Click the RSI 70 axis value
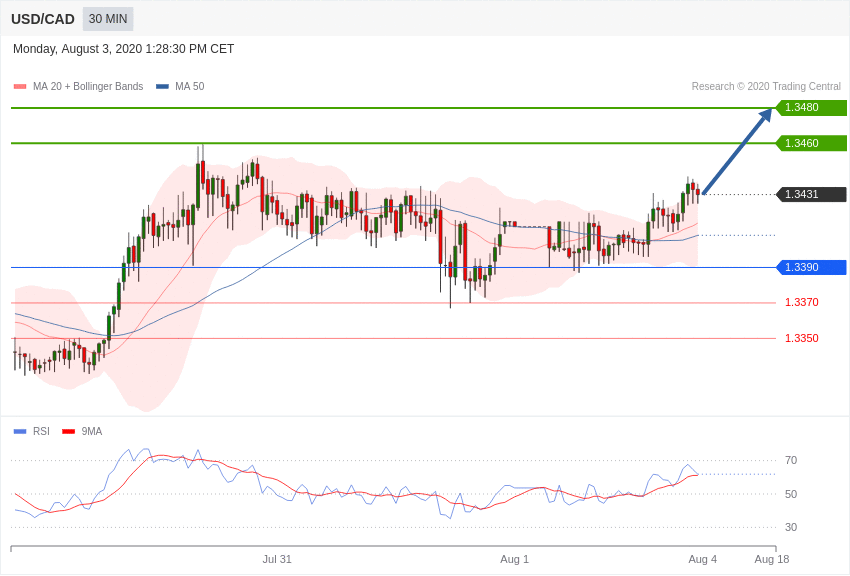Image resolution: width=850 pixels, height=576 pixels. pyautogui.click(x=791, y=461)
